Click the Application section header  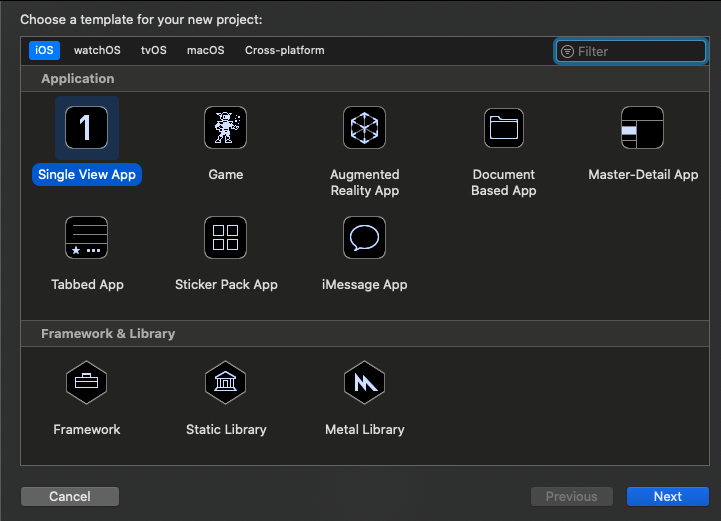click(78, 79)
